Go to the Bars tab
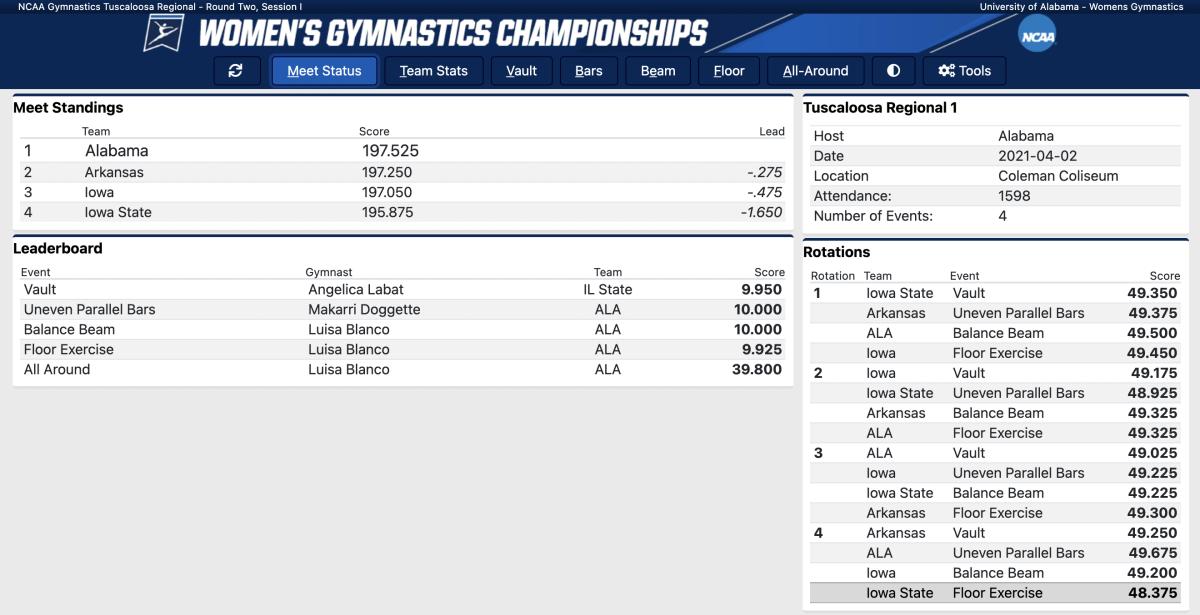 click(588, 71)
